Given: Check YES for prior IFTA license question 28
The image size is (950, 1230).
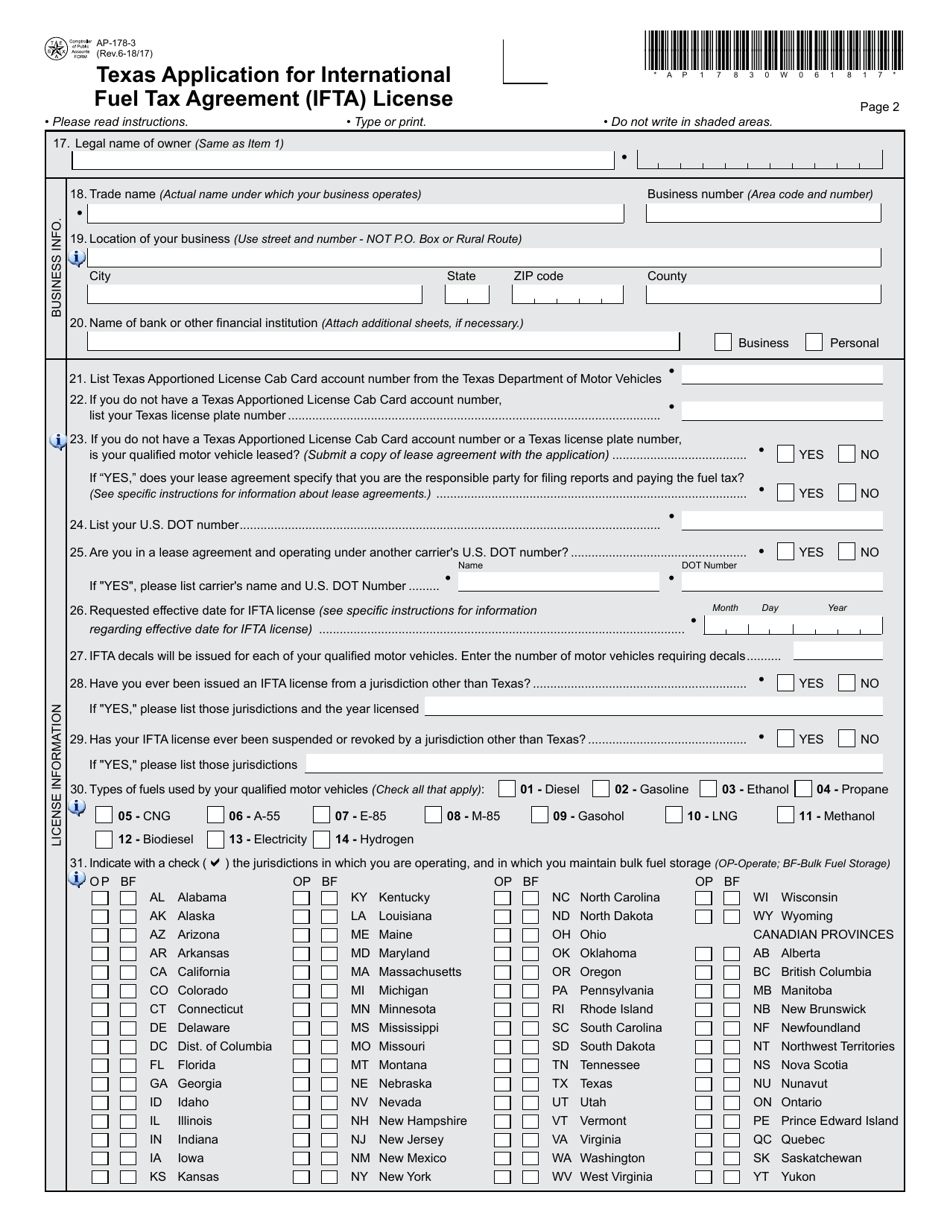Looking at the screenshot, I should 786,683.
